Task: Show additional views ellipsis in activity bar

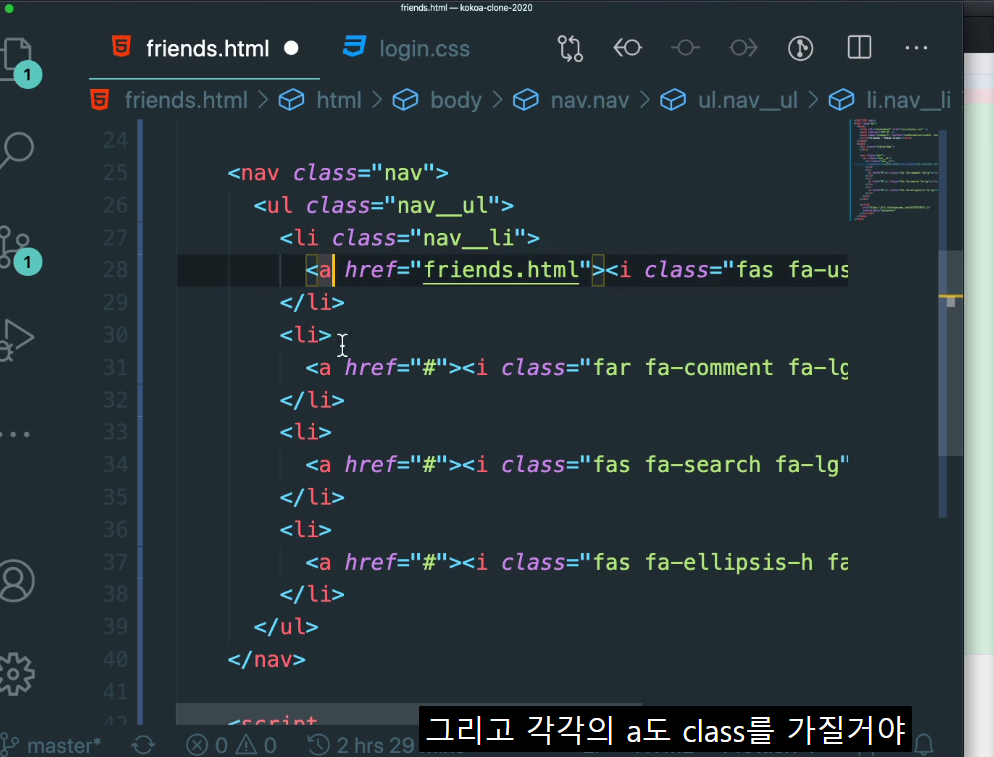Action: 15,434
